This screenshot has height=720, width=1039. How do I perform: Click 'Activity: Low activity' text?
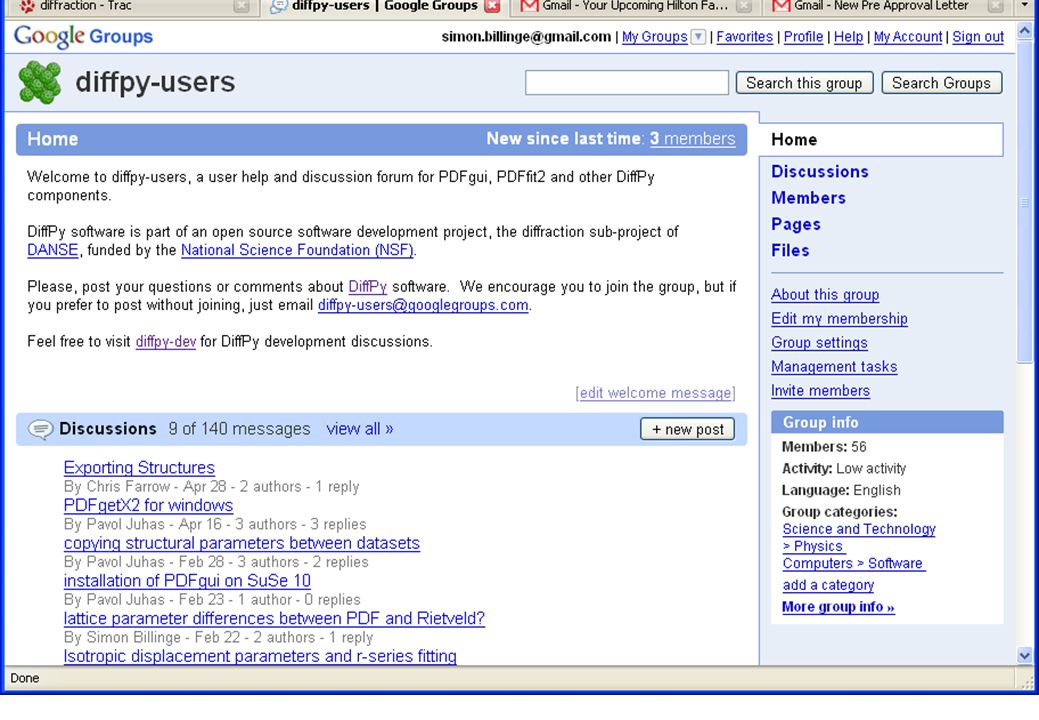(844, 469)
